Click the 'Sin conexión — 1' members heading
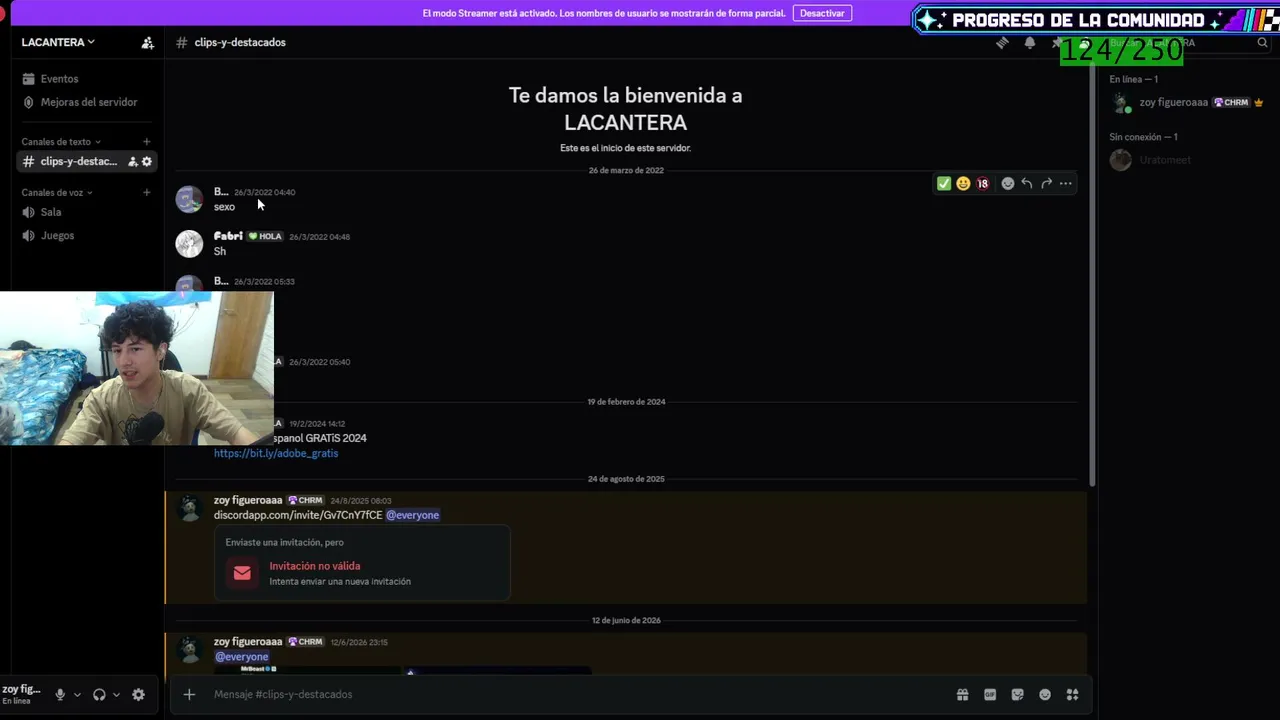The image size is (1280, 720). tap(1143, 137)
